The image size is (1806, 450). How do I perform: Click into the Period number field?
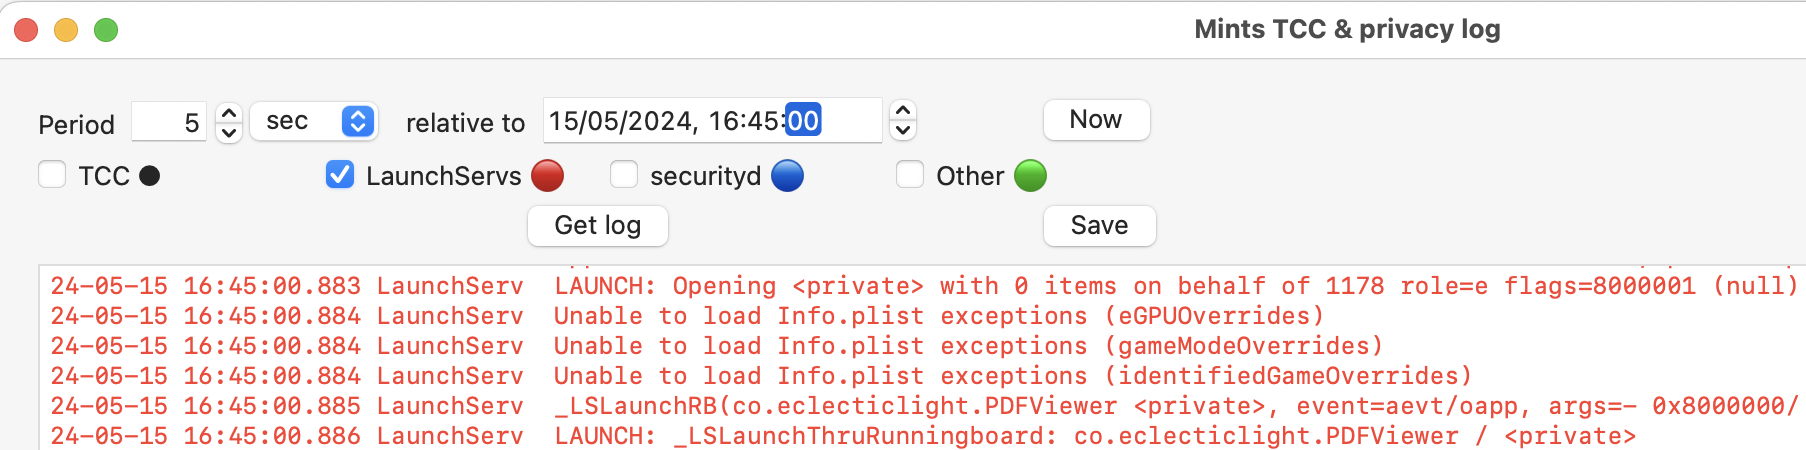tap(169, 122)
